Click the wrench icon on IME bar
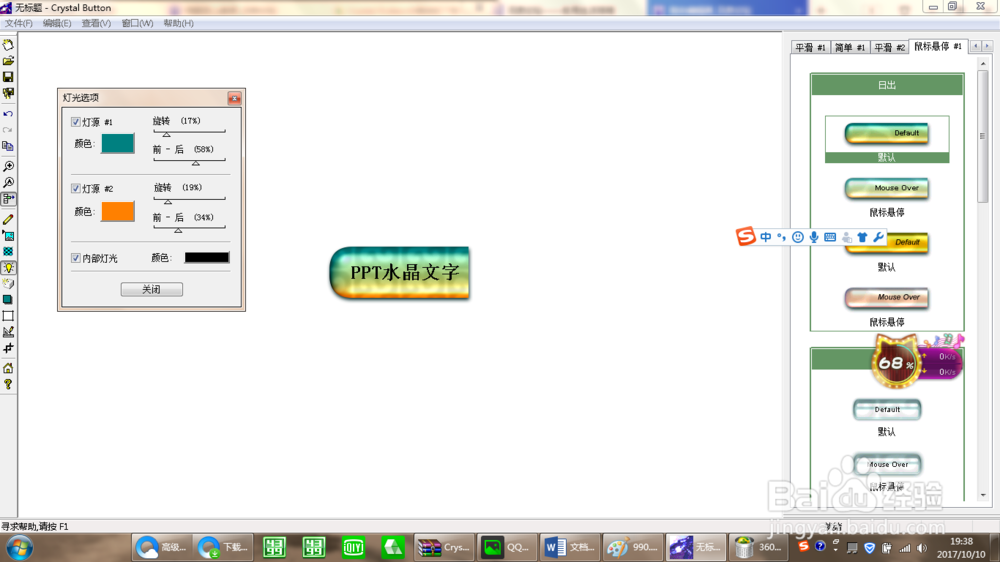 tap(878, 237)
